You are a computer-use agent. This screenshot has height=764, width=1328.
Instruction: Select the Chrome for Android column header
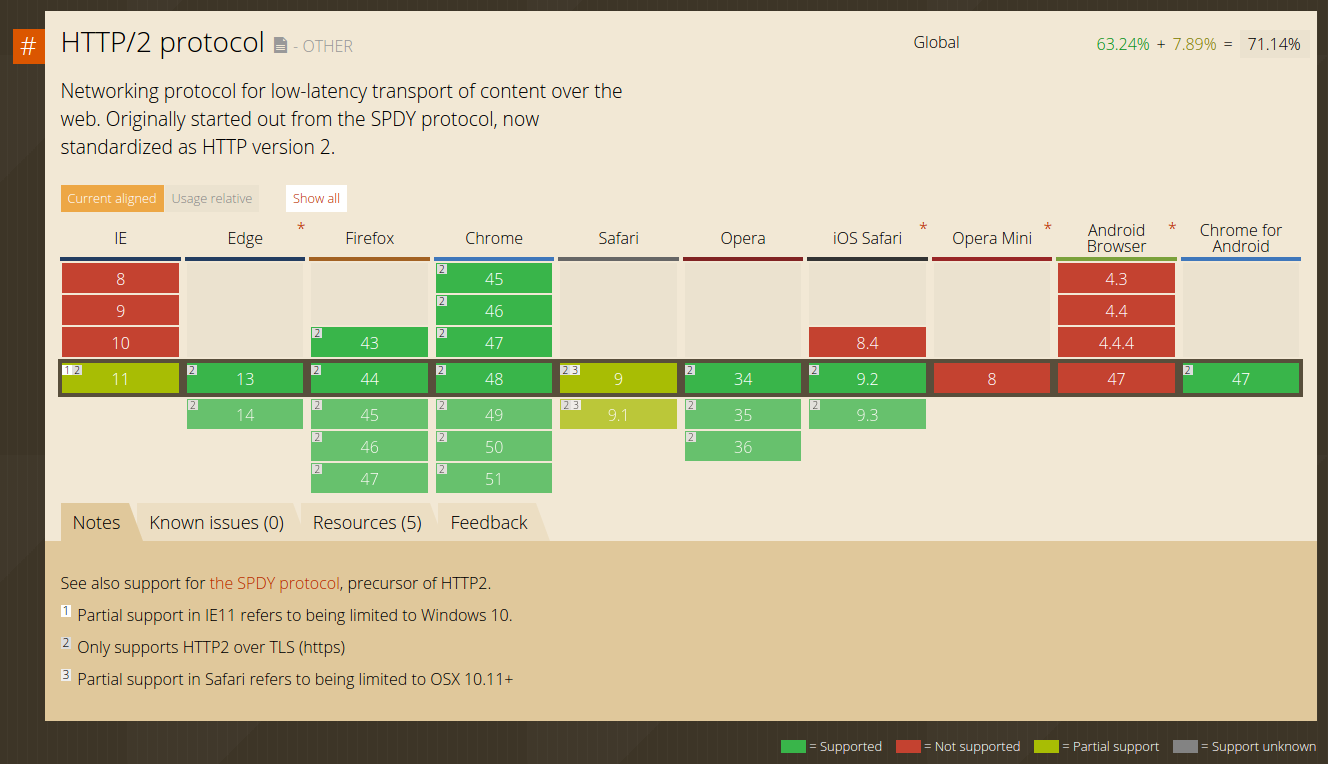[x=1241, y=238]
